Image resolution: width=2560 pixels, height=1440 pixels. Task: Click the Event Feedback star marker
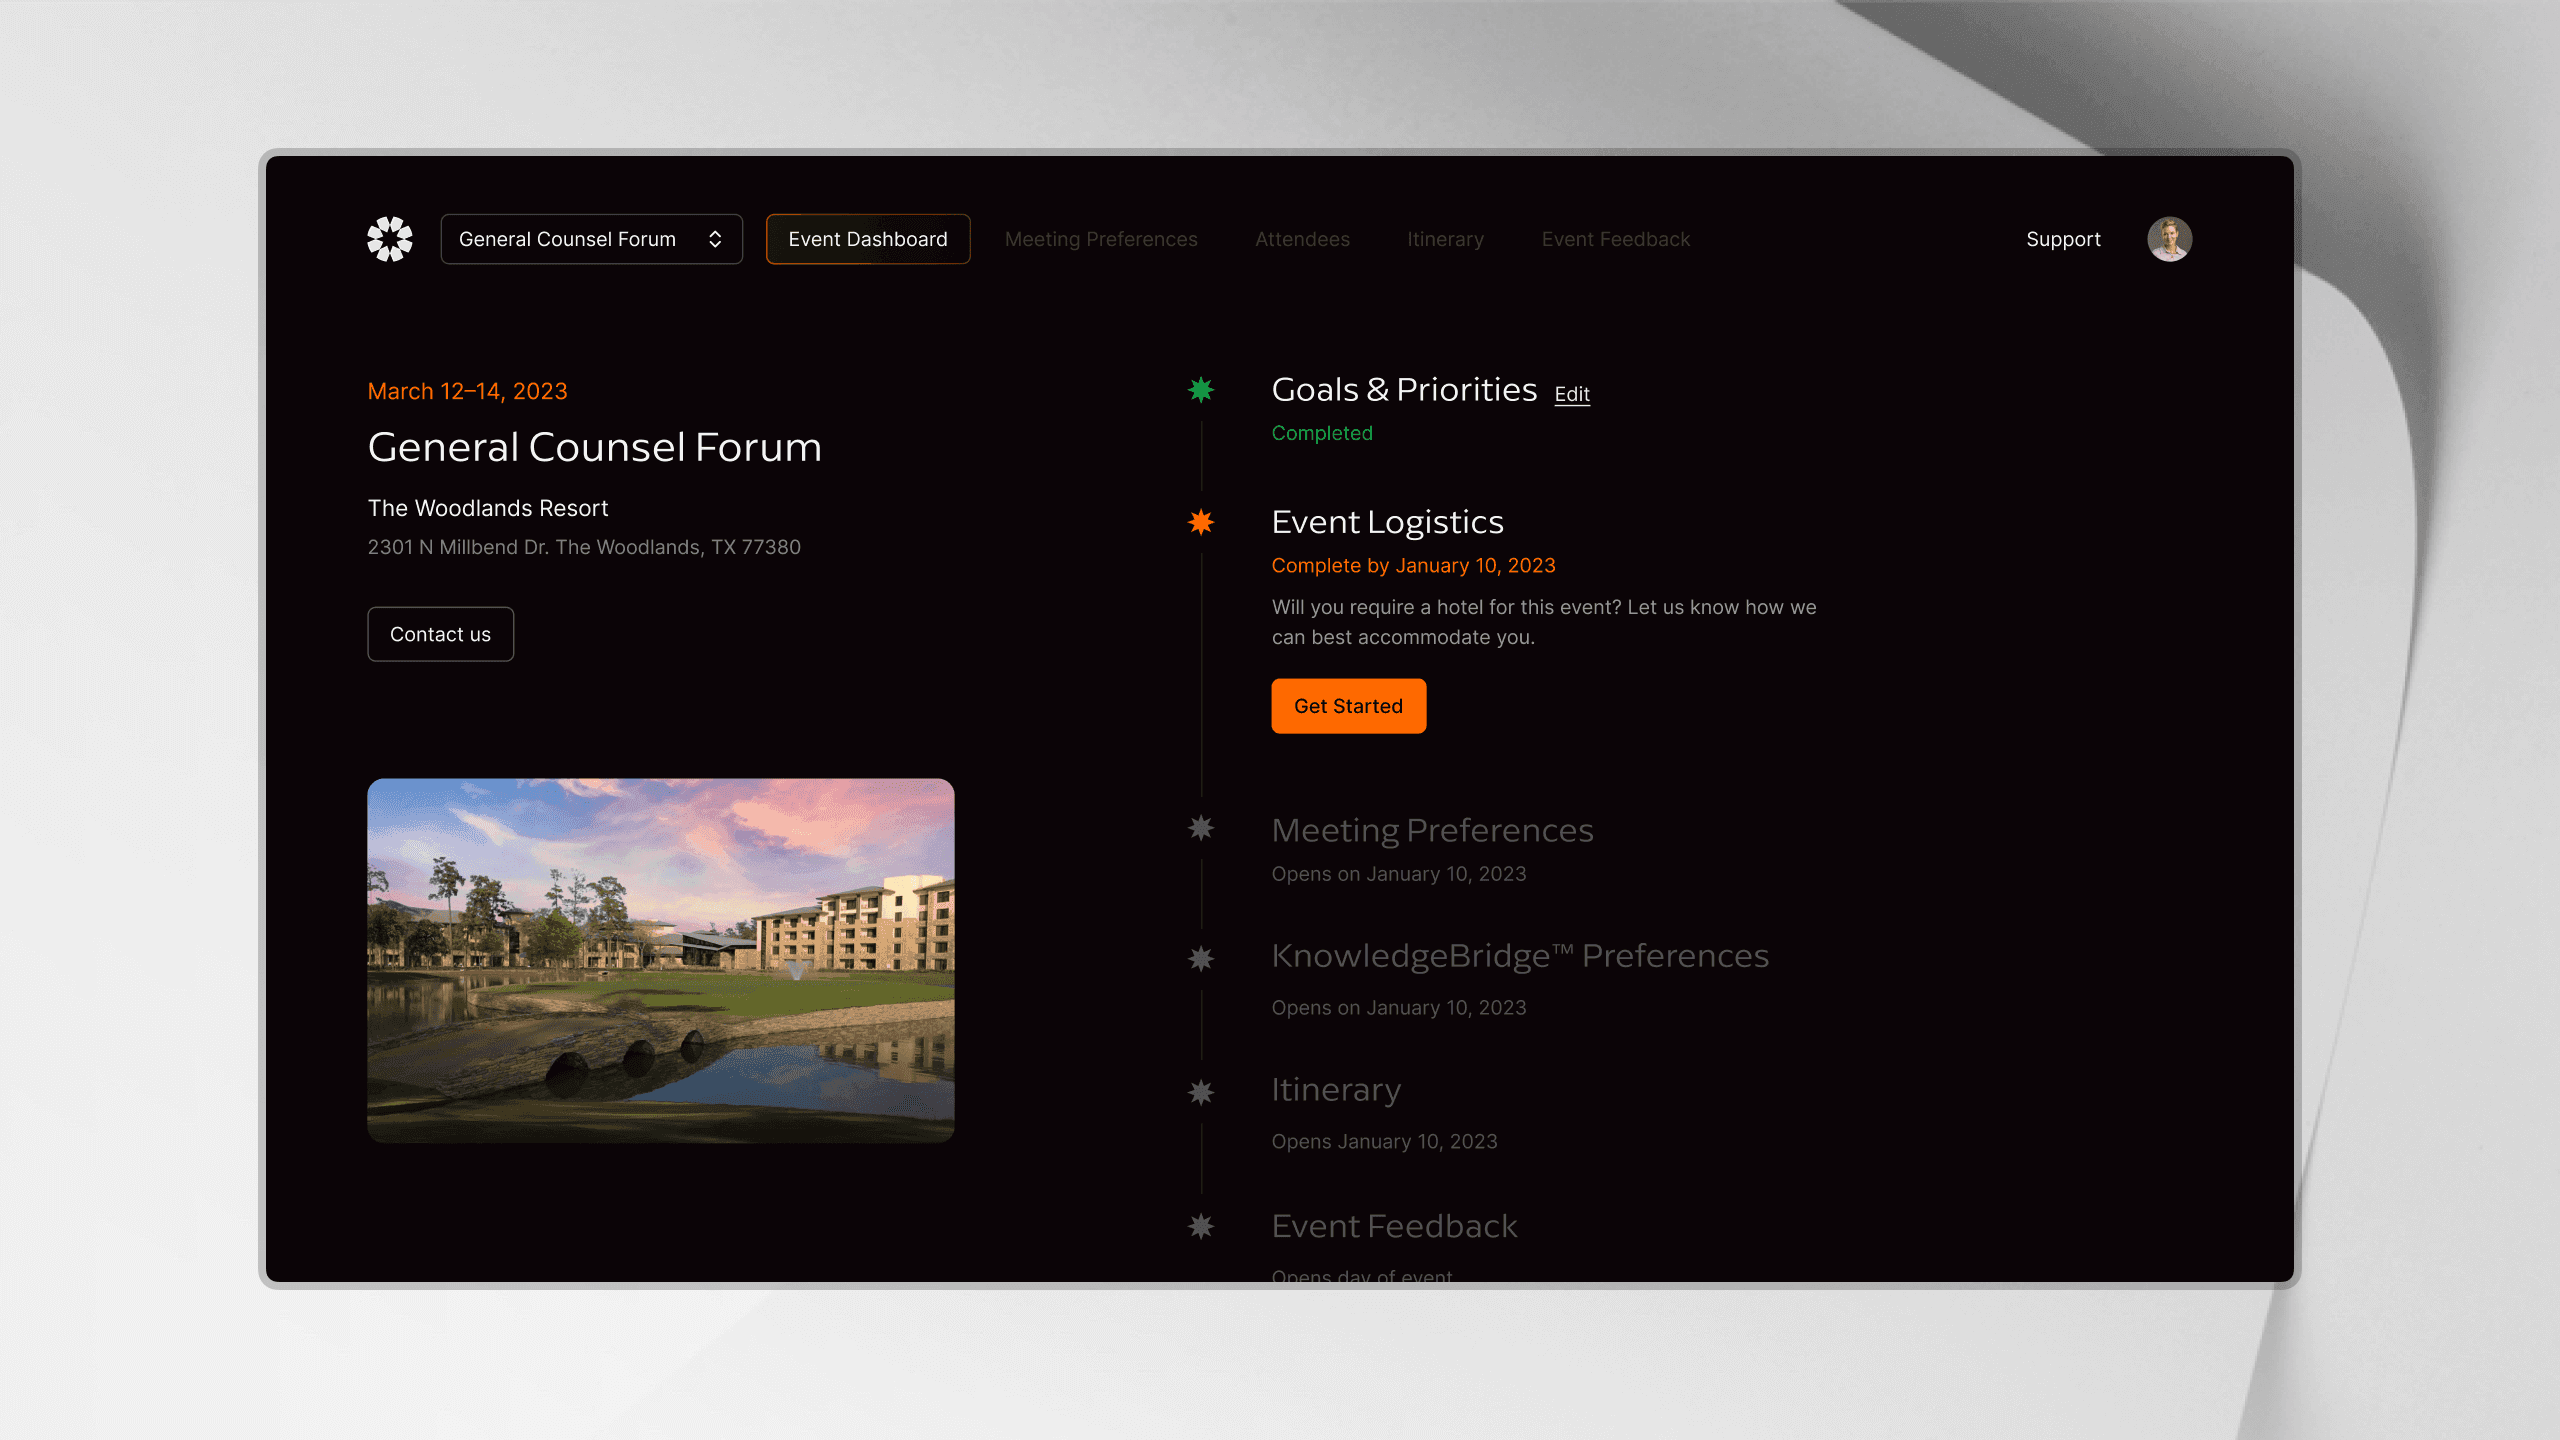pos(1201,1226)
